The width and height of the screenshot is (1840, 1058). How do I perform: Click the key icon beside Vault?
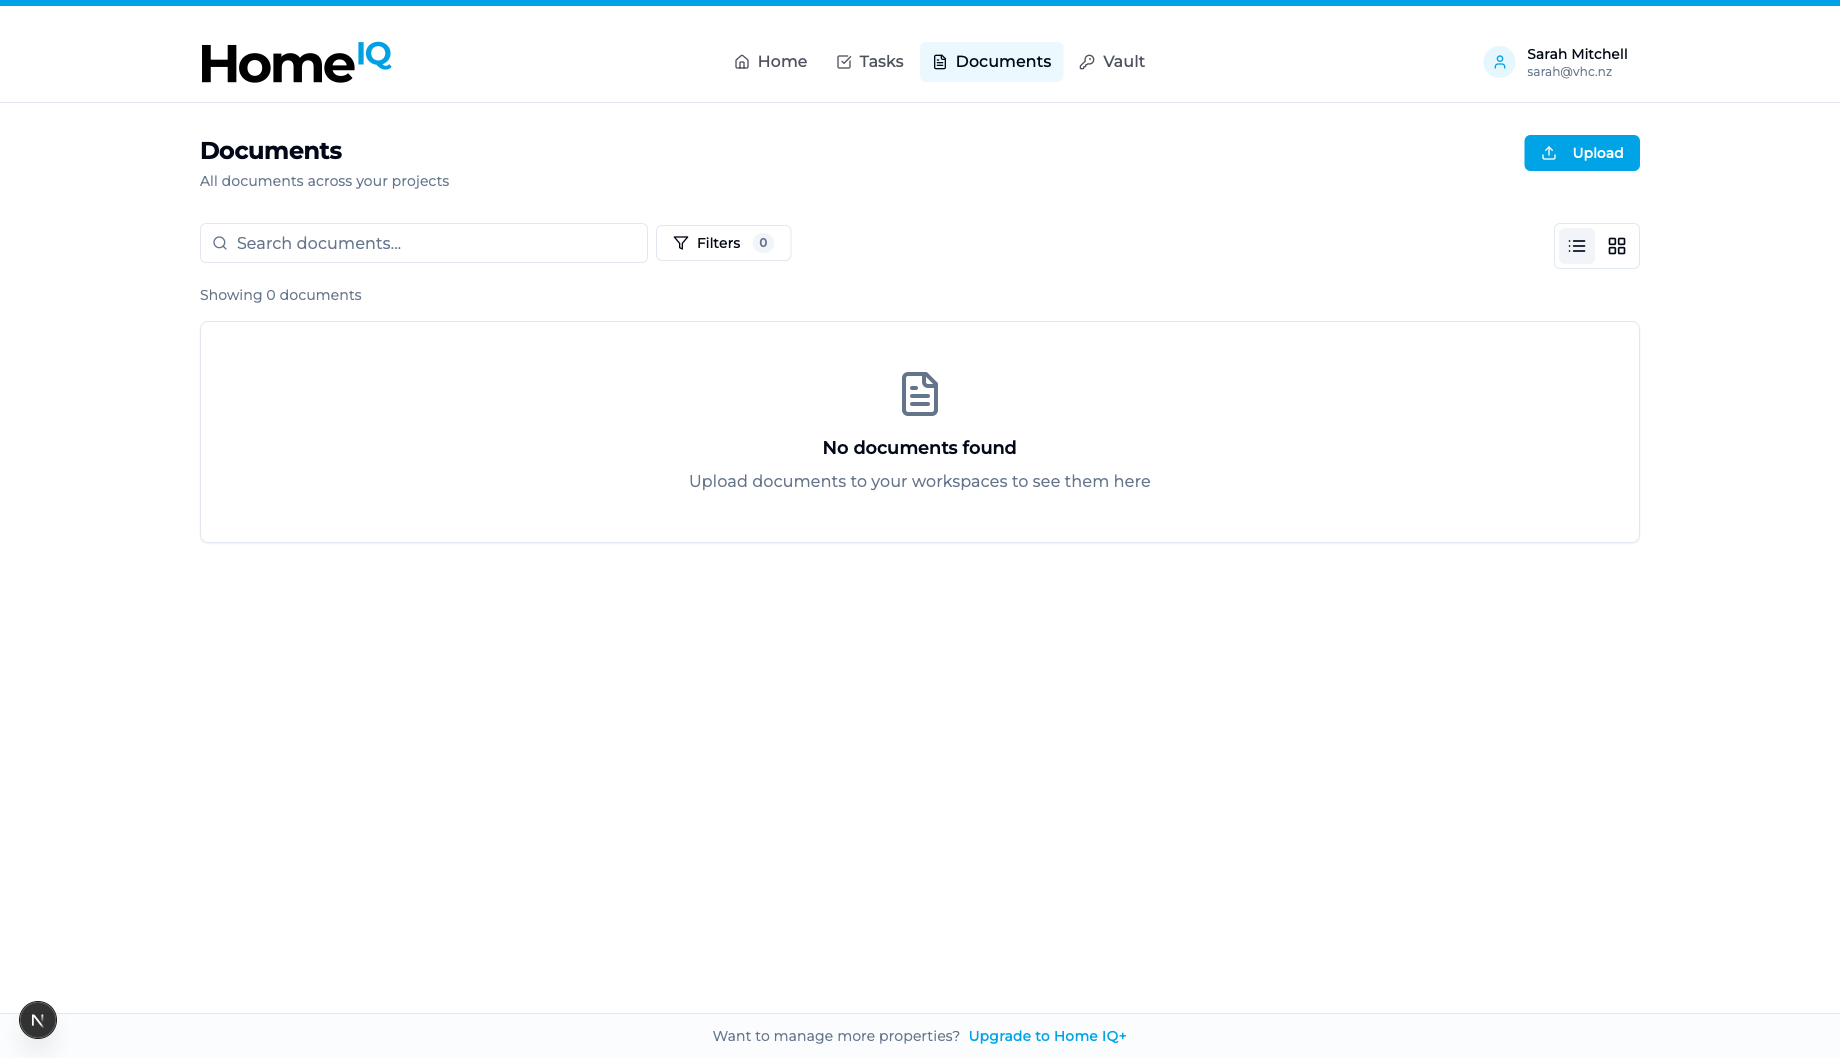pos(1087,62)
